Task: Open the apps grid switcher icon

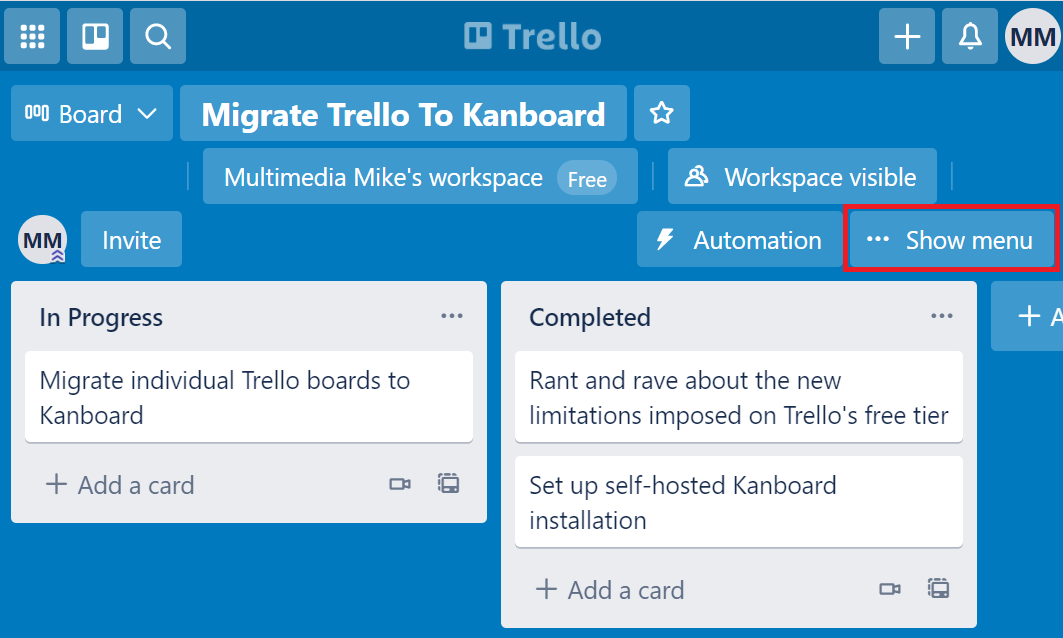Action: 32,36
